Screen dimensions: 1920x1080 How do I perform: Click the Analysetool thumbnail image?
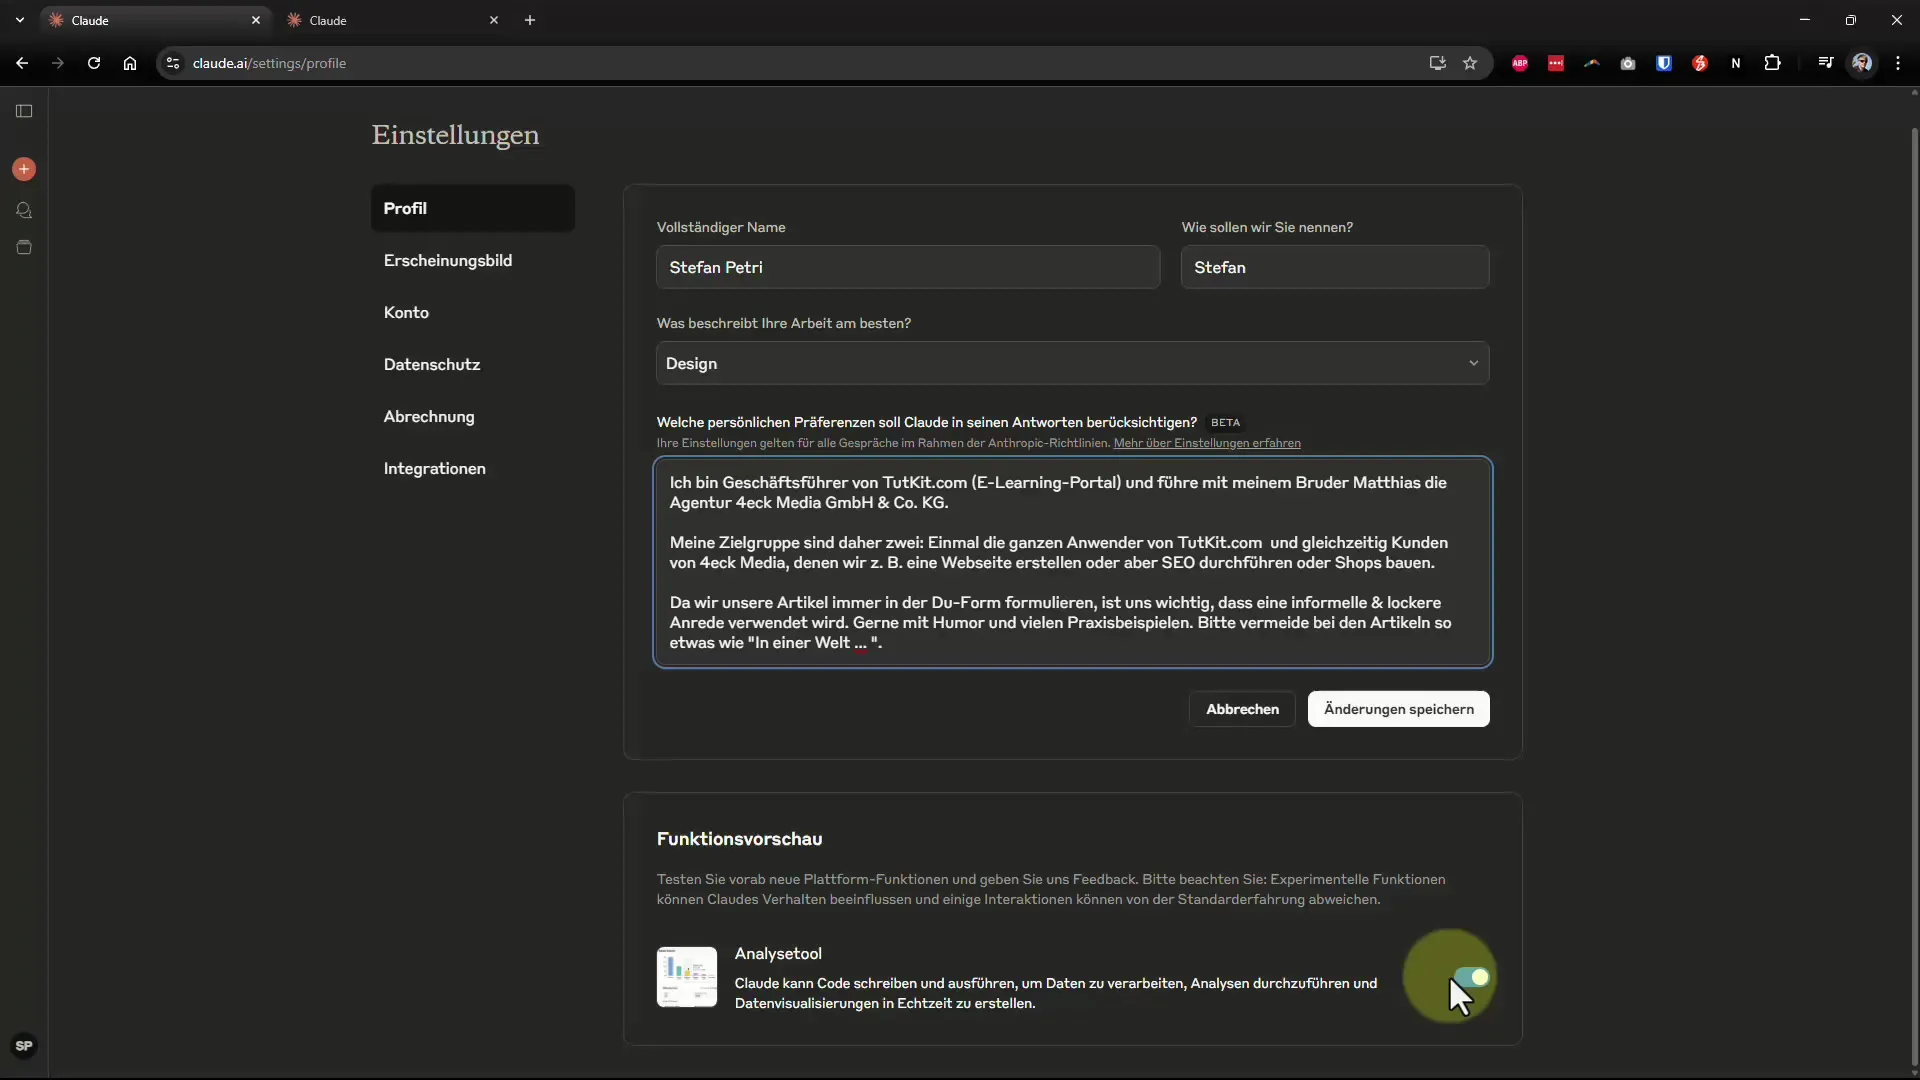[x=687, y=977]
